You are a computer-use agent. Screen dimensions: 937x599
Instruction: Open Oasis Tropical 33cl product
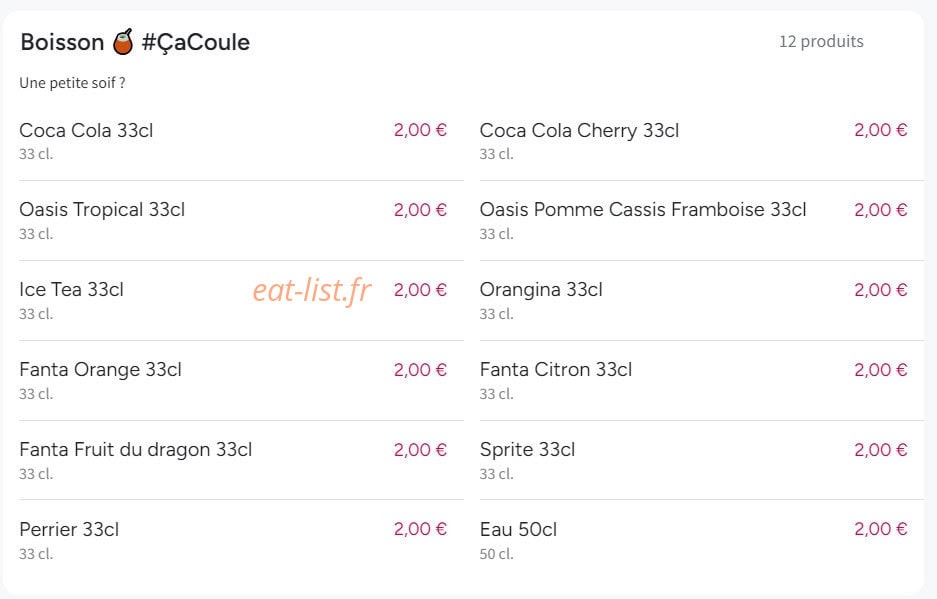[x=241, y=221]
